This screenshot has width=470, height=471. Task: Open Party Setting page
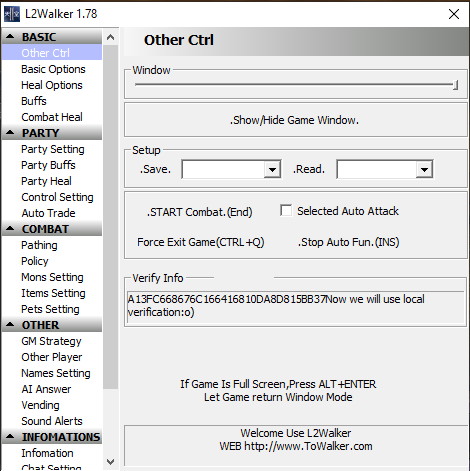[53, 149]
